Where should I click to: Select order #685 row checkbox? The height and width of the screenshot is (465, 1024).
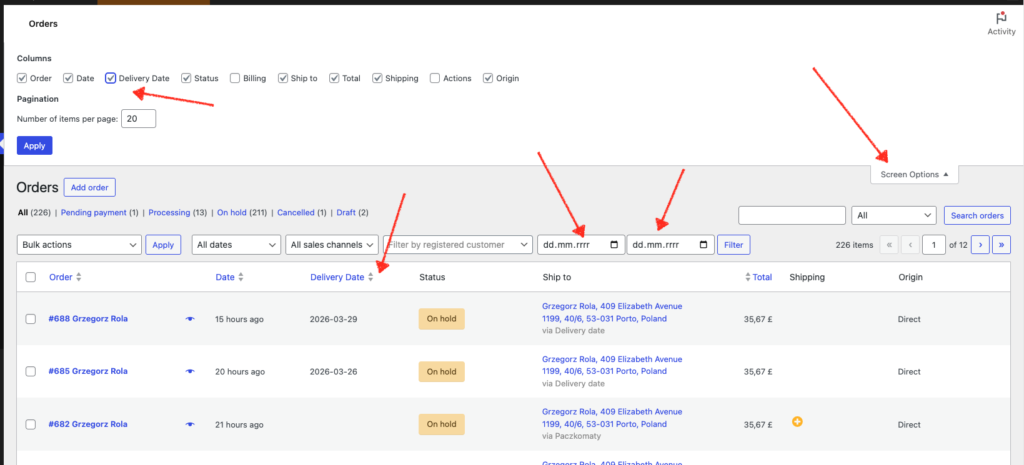click(x=31, y=372)
